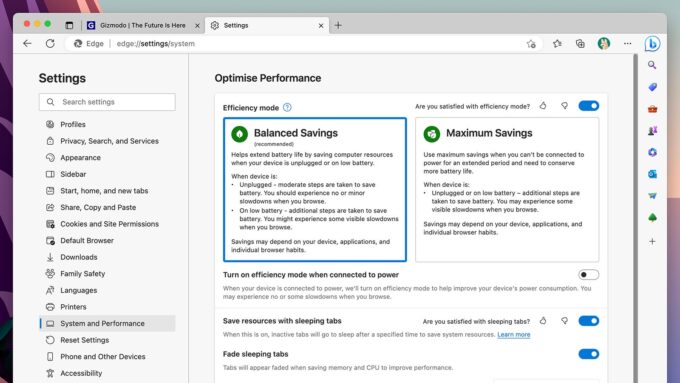Give thumbs up for sleeping tabs

pyautogui.click(x=543, y=321)
